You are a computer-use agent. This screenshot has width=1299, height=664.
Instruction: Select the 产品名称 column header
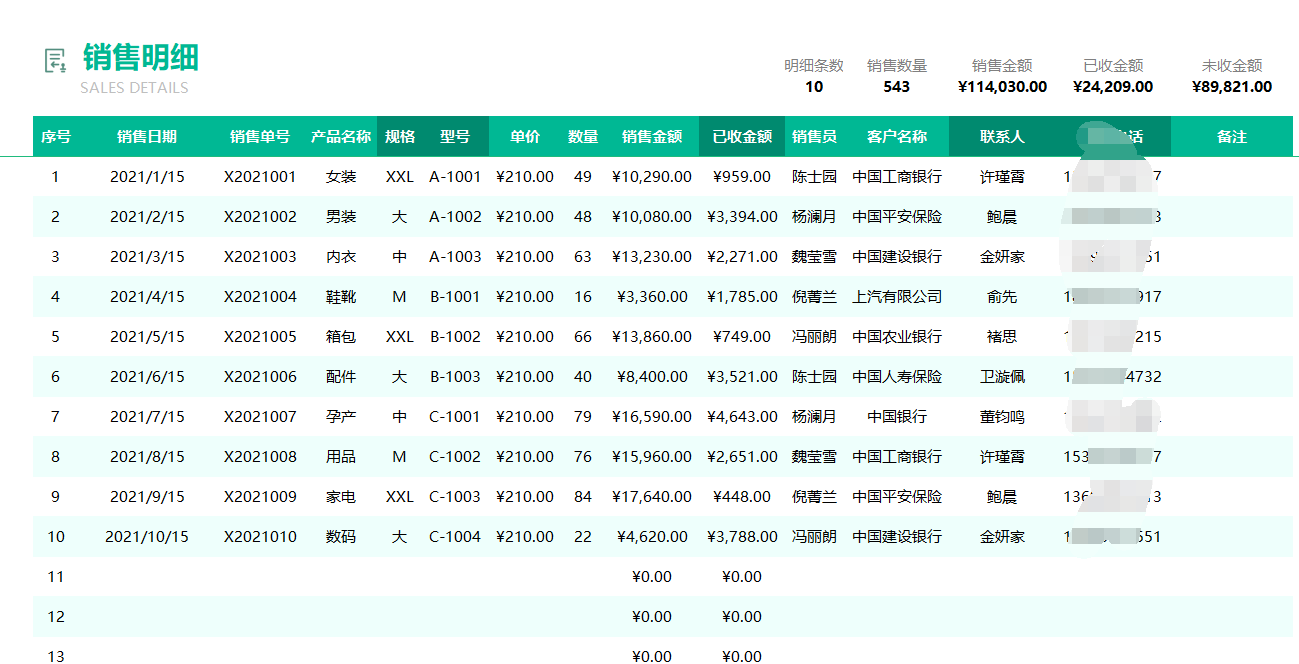click(x=341, y=137)
